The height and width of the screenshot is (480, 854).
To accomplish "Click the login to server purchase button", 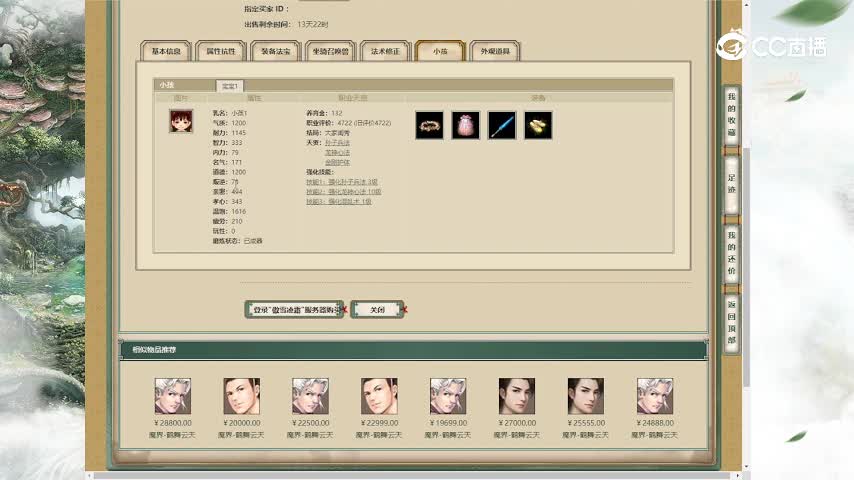I will [x=294, y=309].
